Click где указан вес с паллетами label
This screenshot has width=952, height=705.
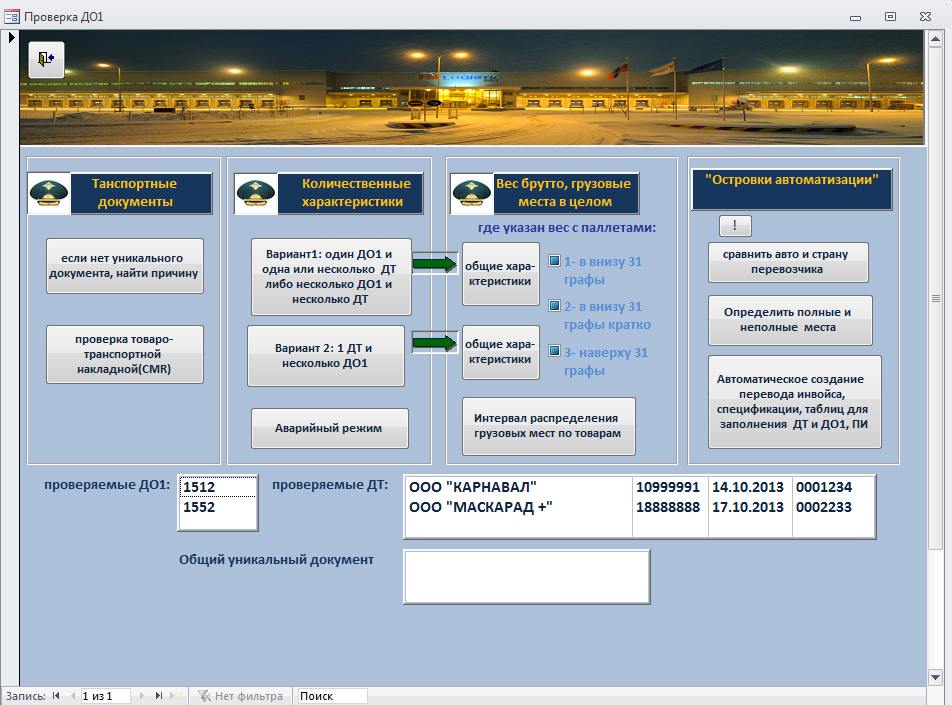(567, 228)
